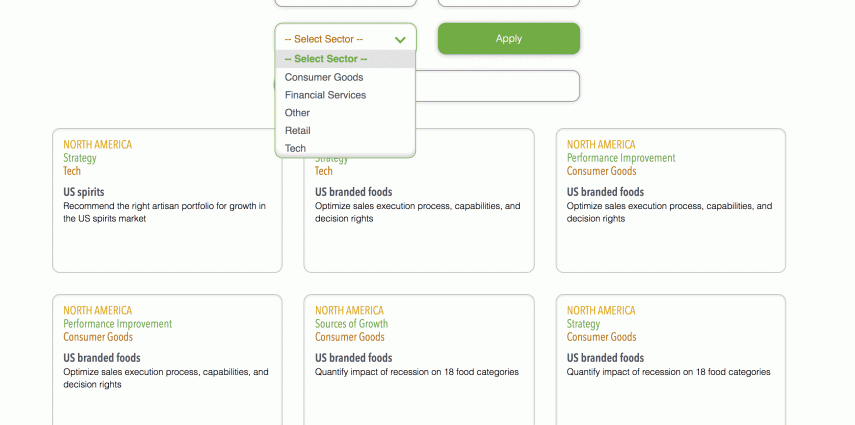The image size is (855, 425).
Task: Click the partially visible field above Apply
Action: tap(508, 3)
